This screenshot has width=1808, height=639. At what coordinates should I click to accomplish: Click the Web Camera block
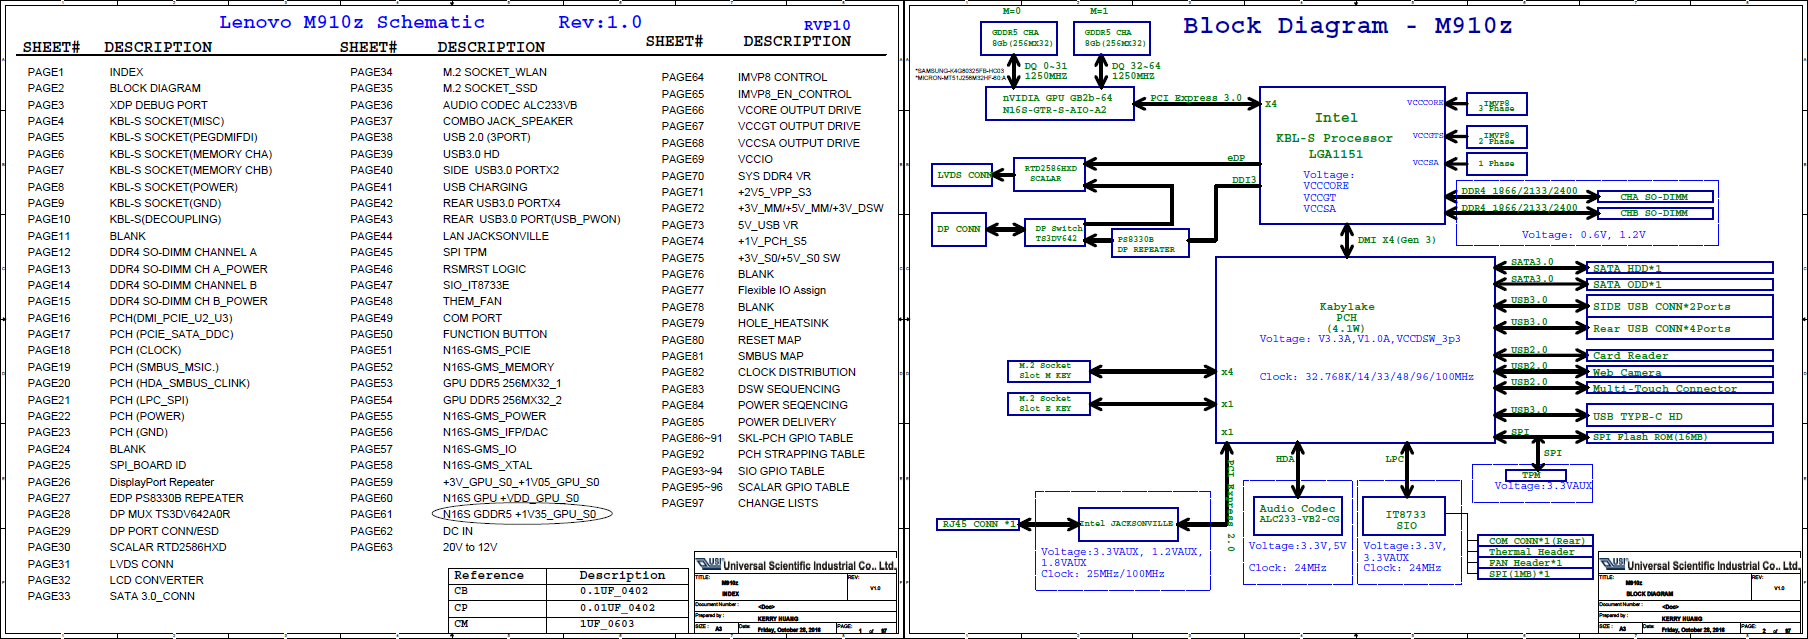[1680, 372]
